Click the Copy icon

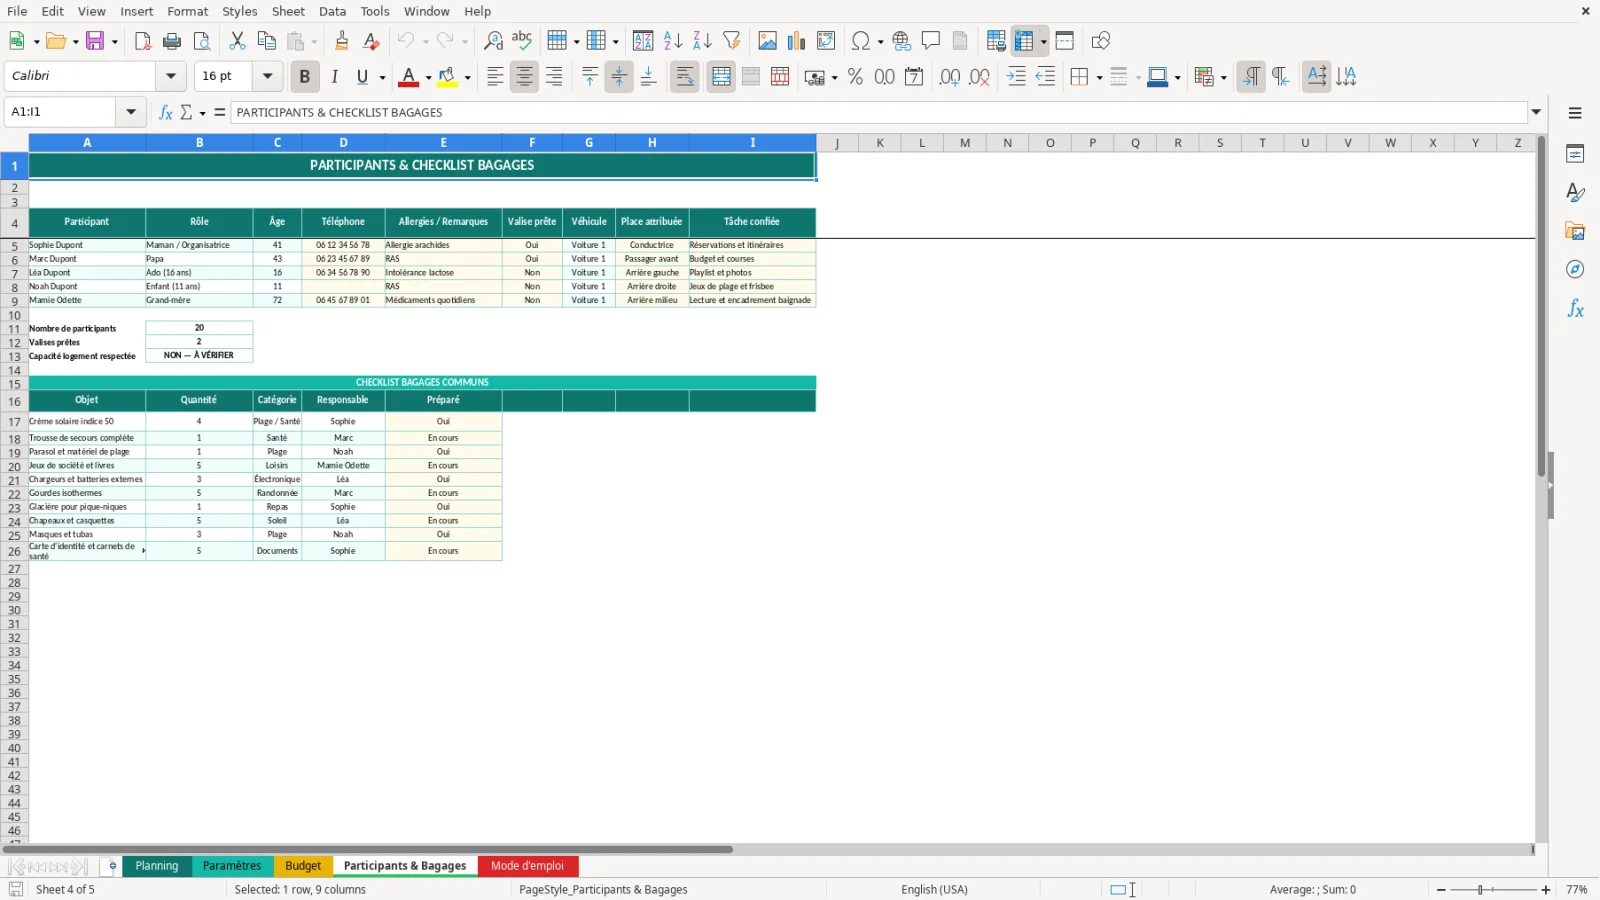tap(266, 41)
